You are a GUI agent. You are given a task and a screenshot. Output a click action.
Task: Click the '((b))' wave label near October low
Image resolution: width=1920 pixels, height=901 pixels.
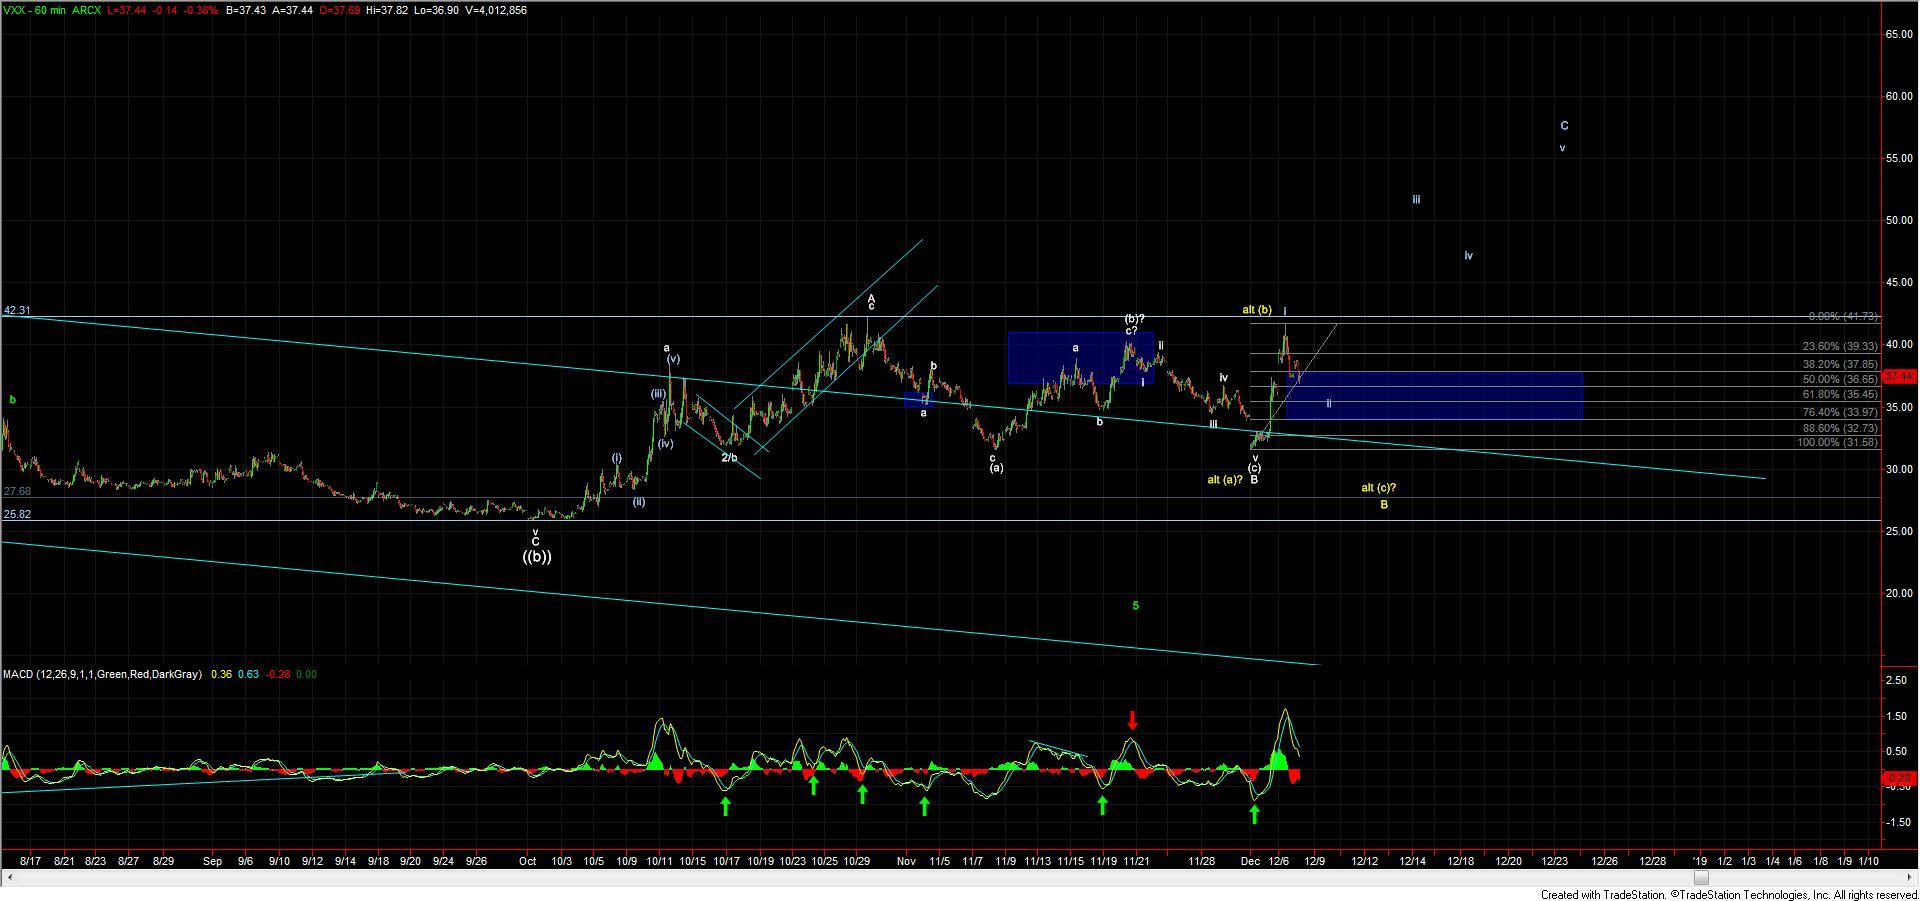point(537,557)
